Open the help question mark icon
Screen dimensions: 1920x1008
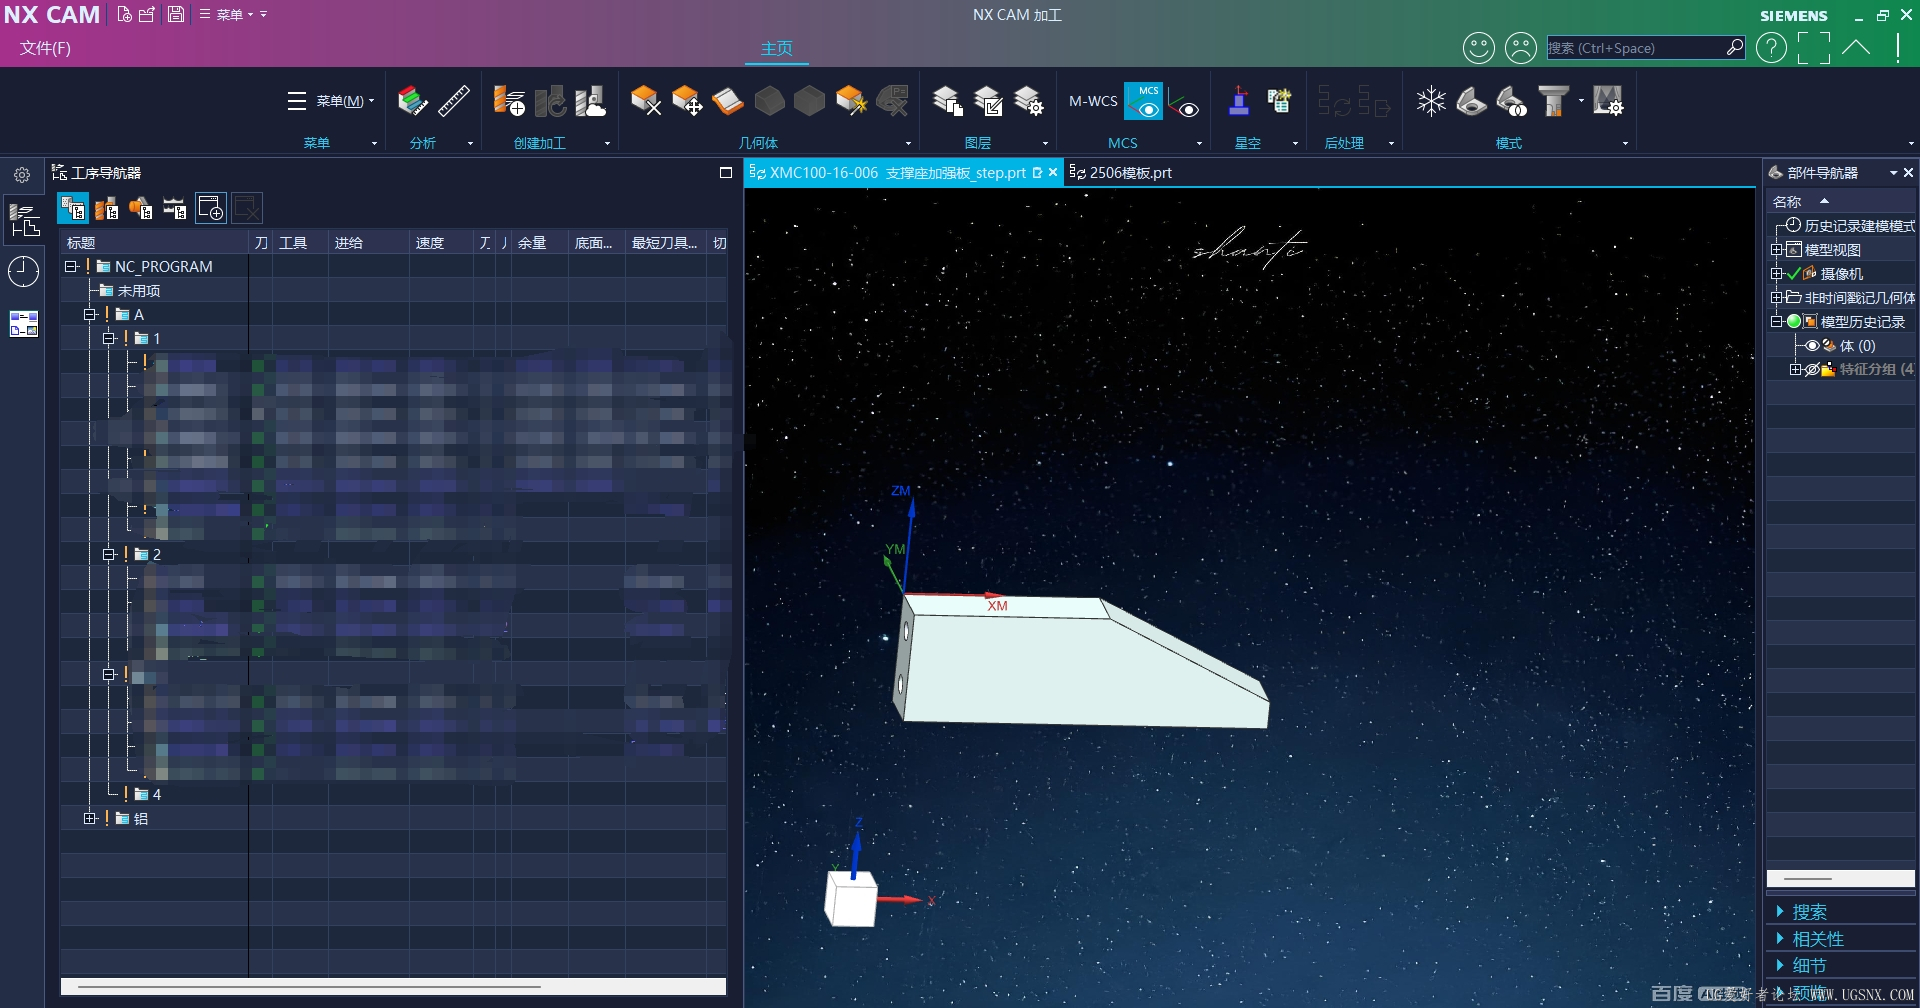(x=1771, y=48)
